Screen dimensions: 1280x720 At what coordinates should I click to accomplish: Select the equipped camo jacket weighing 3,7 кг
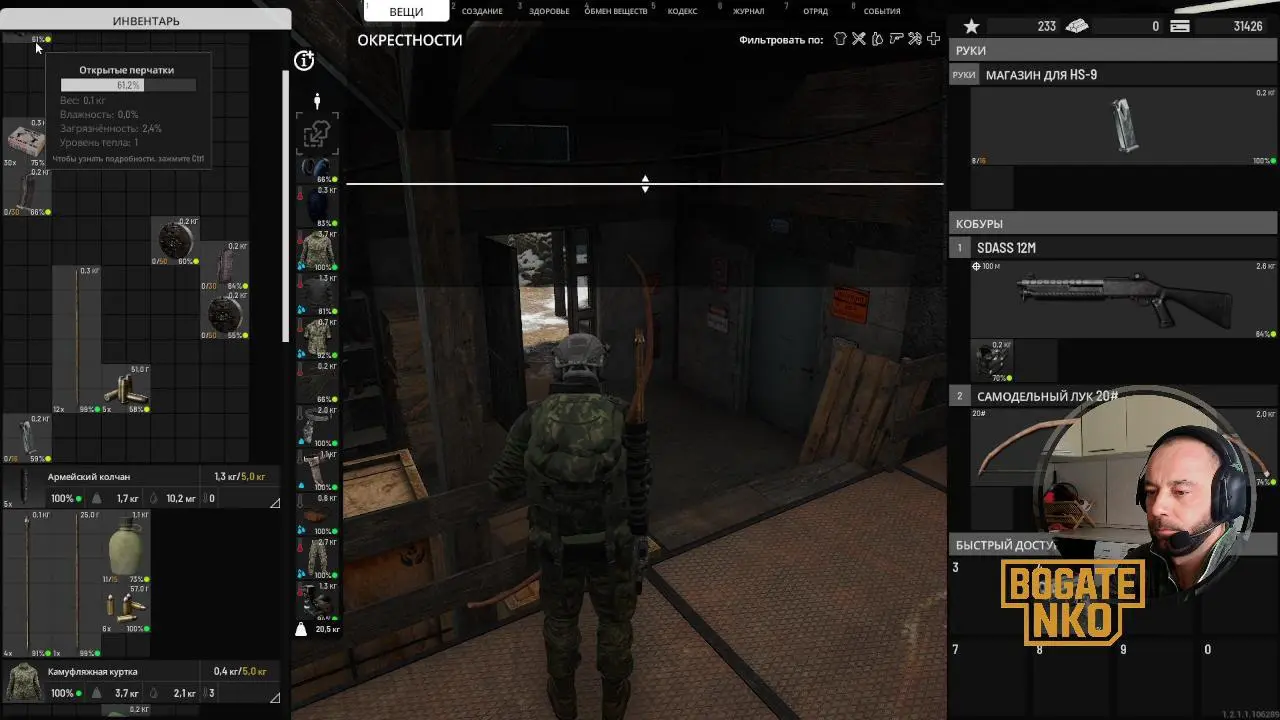coord(318,250)
